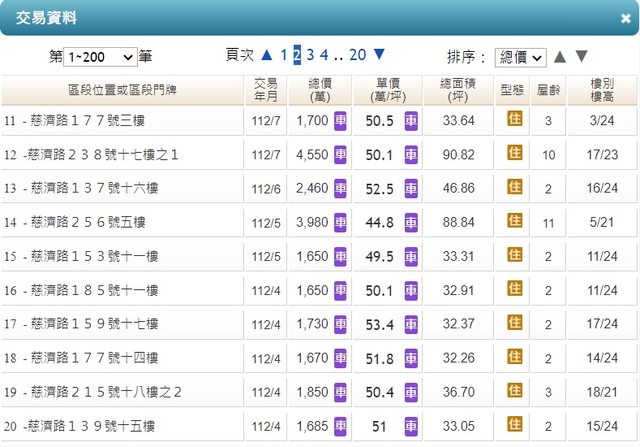Click residential type icon in row 13

515,186
